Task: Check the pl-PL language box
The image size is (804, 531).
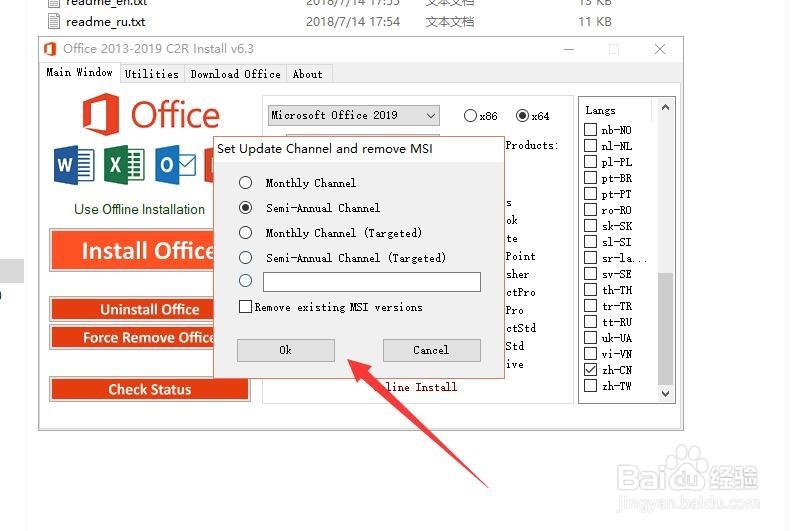Action: 591,161
